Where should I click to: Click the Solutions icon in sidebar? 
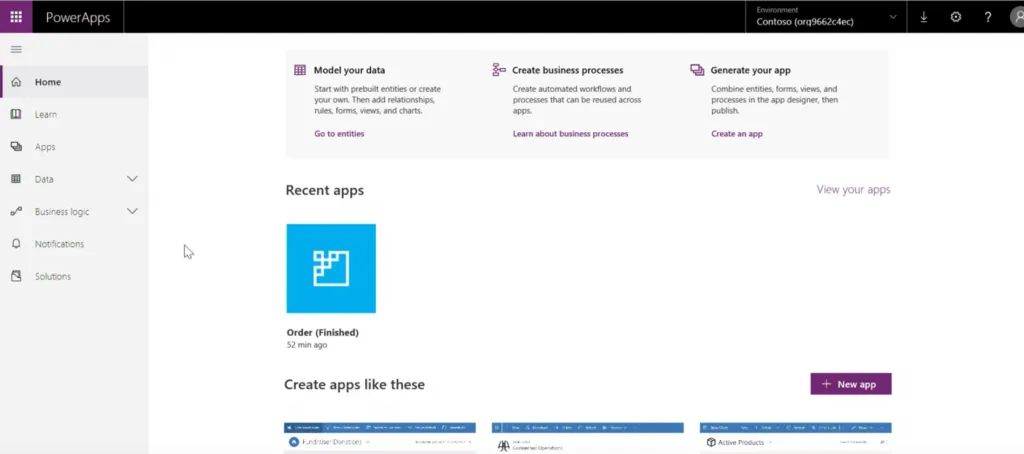(16, 276)
